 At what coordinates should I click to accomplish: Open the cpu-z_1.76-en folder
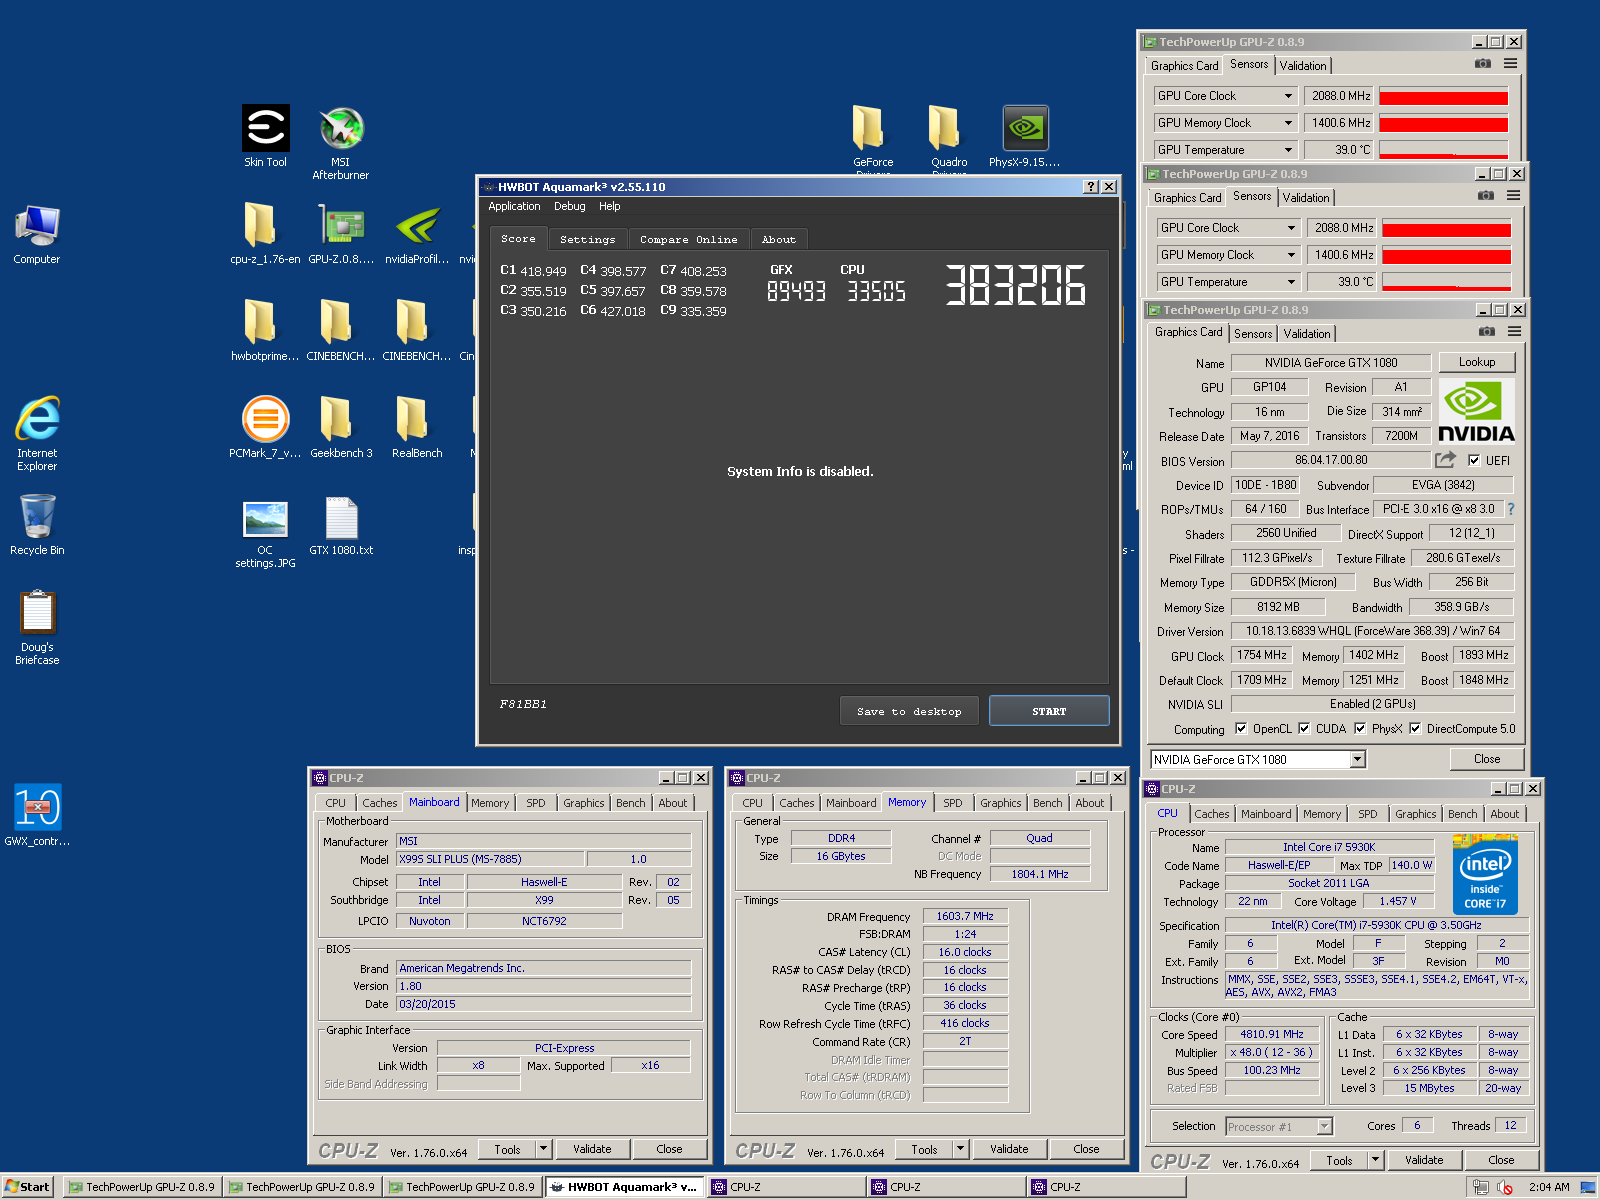(x=265, y=232)
